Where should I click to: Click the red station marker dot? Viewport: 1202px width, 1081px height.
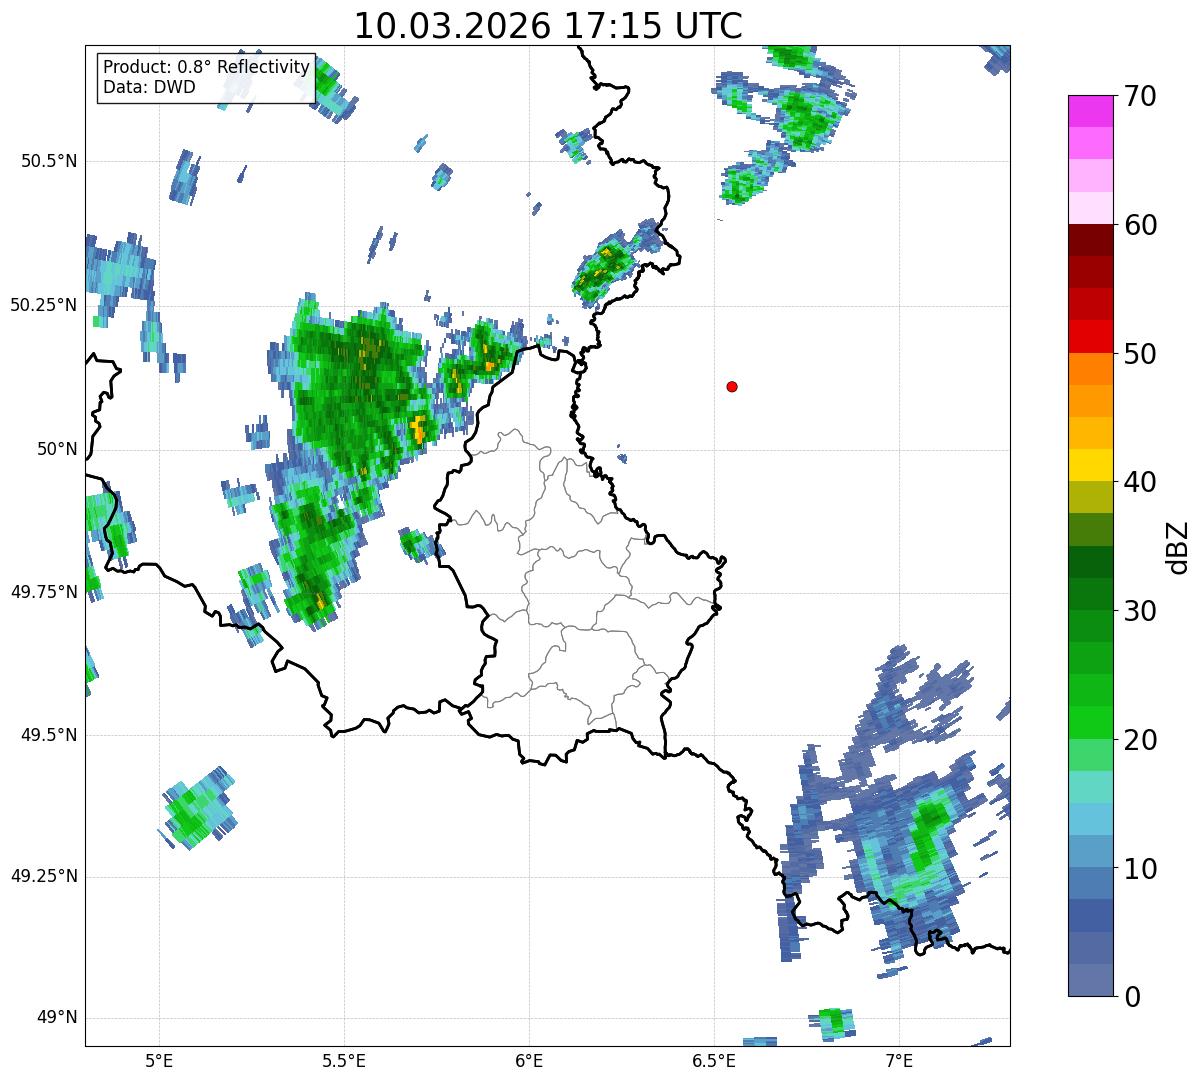point(732,387)
